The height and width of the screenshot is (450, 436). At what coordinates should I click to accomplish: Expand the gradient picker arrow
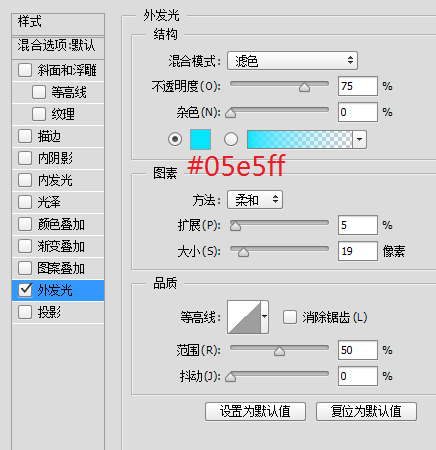point(359,139)
